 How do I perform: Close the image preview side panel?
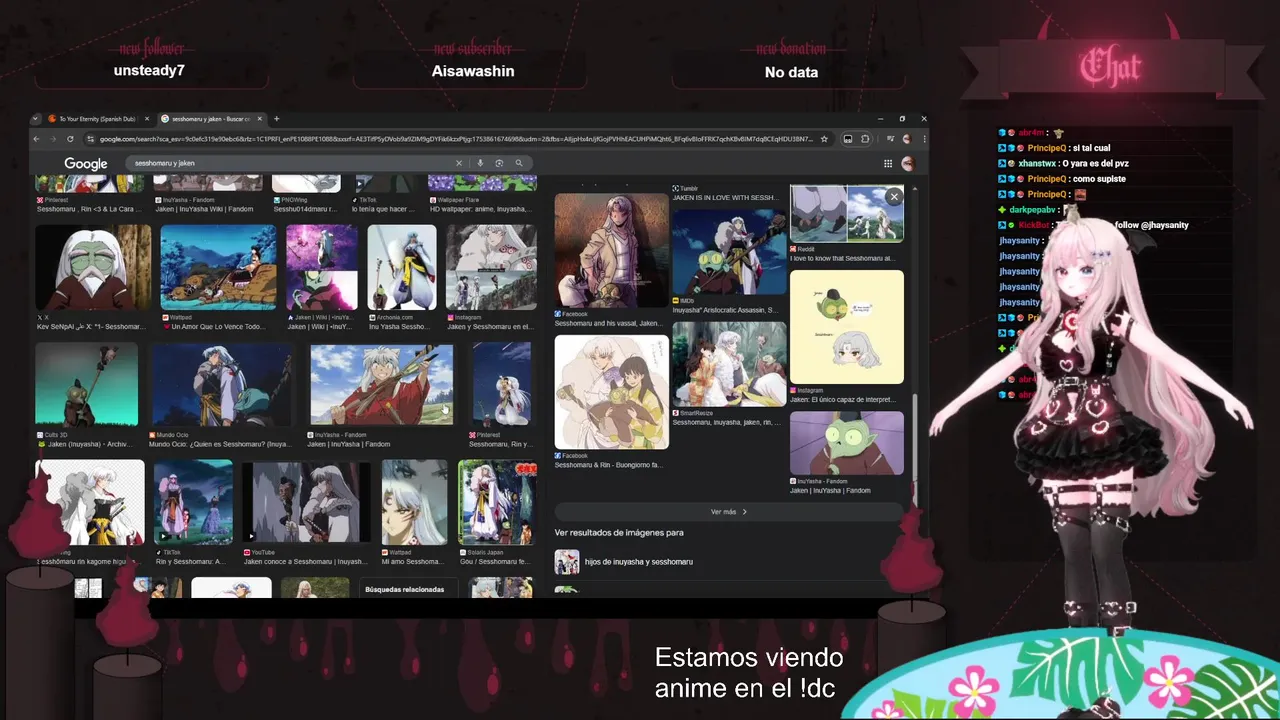894,197
